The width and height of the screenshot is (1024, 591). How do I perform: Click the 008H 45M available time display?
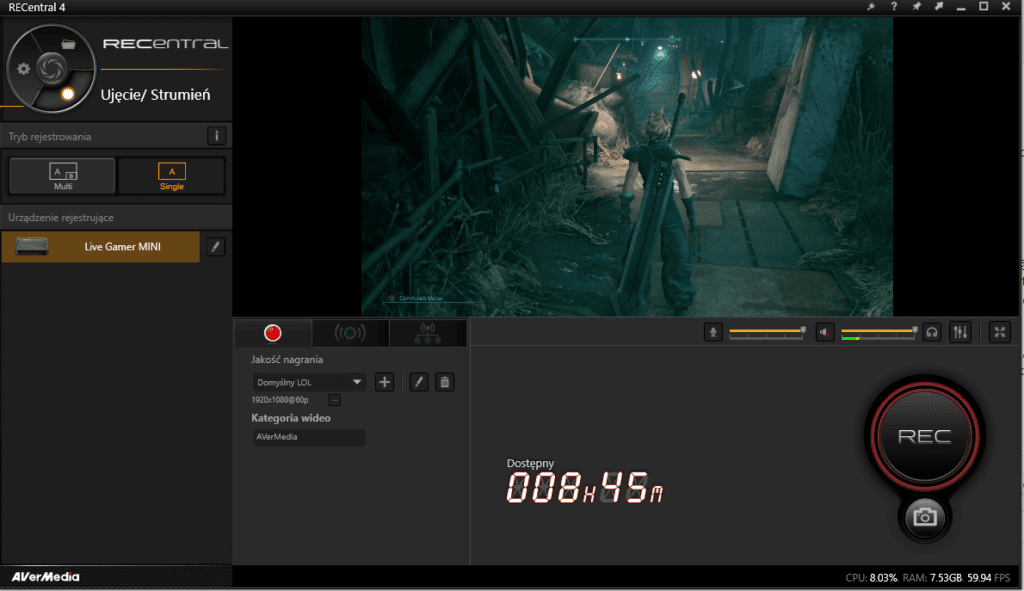point(585,488)
